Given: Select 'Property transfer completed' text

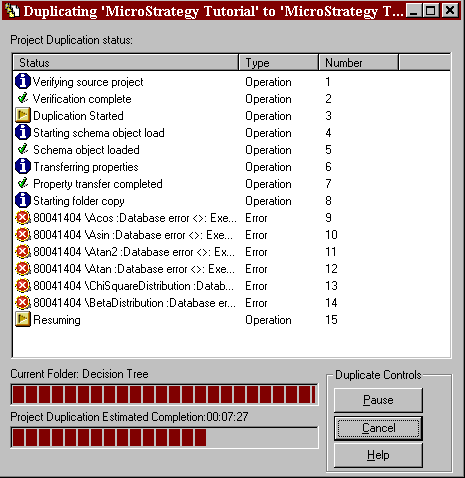Looking at the screenshot, I should pos(98,184).
